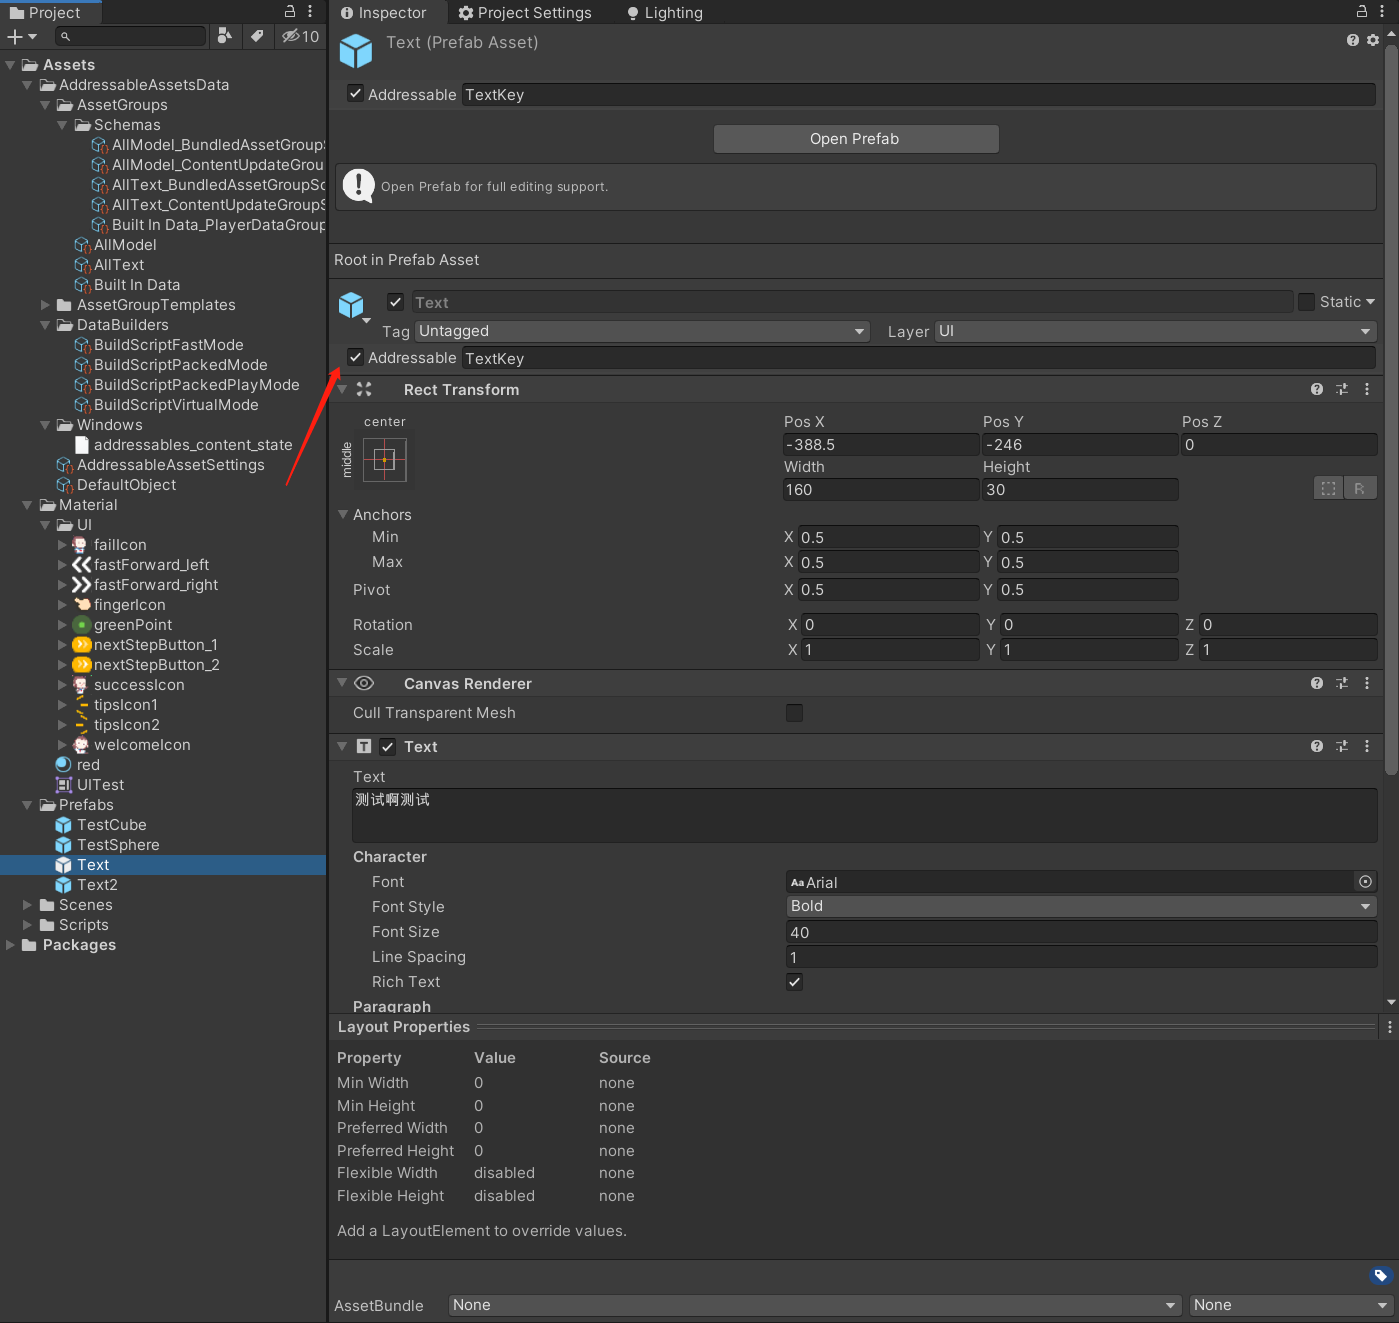Open Rect Transform presets icon
1399x1323 pixels.
click(x=1342, y=389)
